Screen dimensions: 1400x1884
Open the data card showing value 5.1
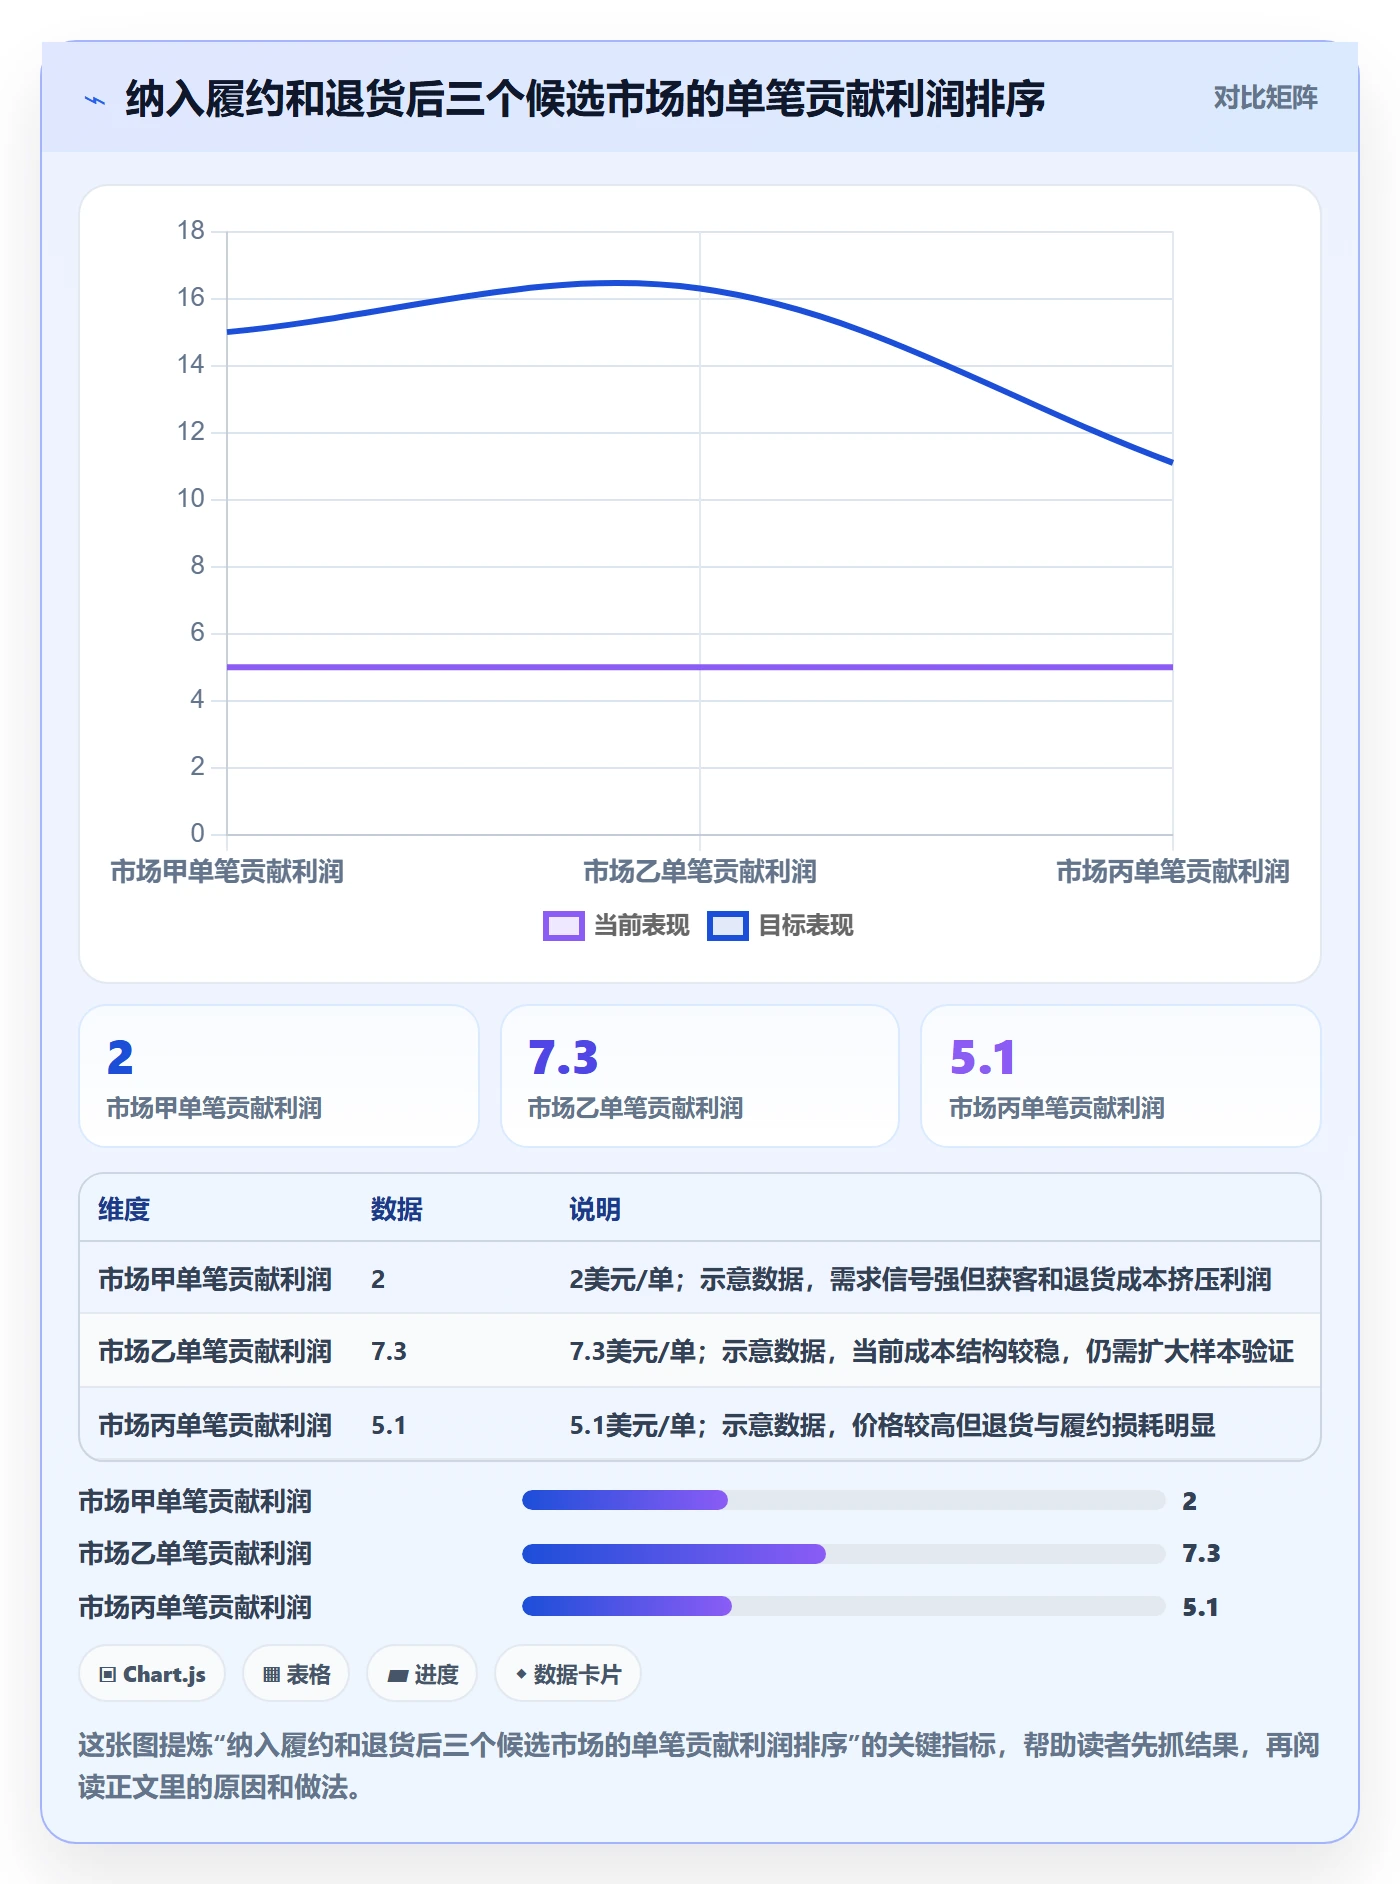point(1121,1076)
